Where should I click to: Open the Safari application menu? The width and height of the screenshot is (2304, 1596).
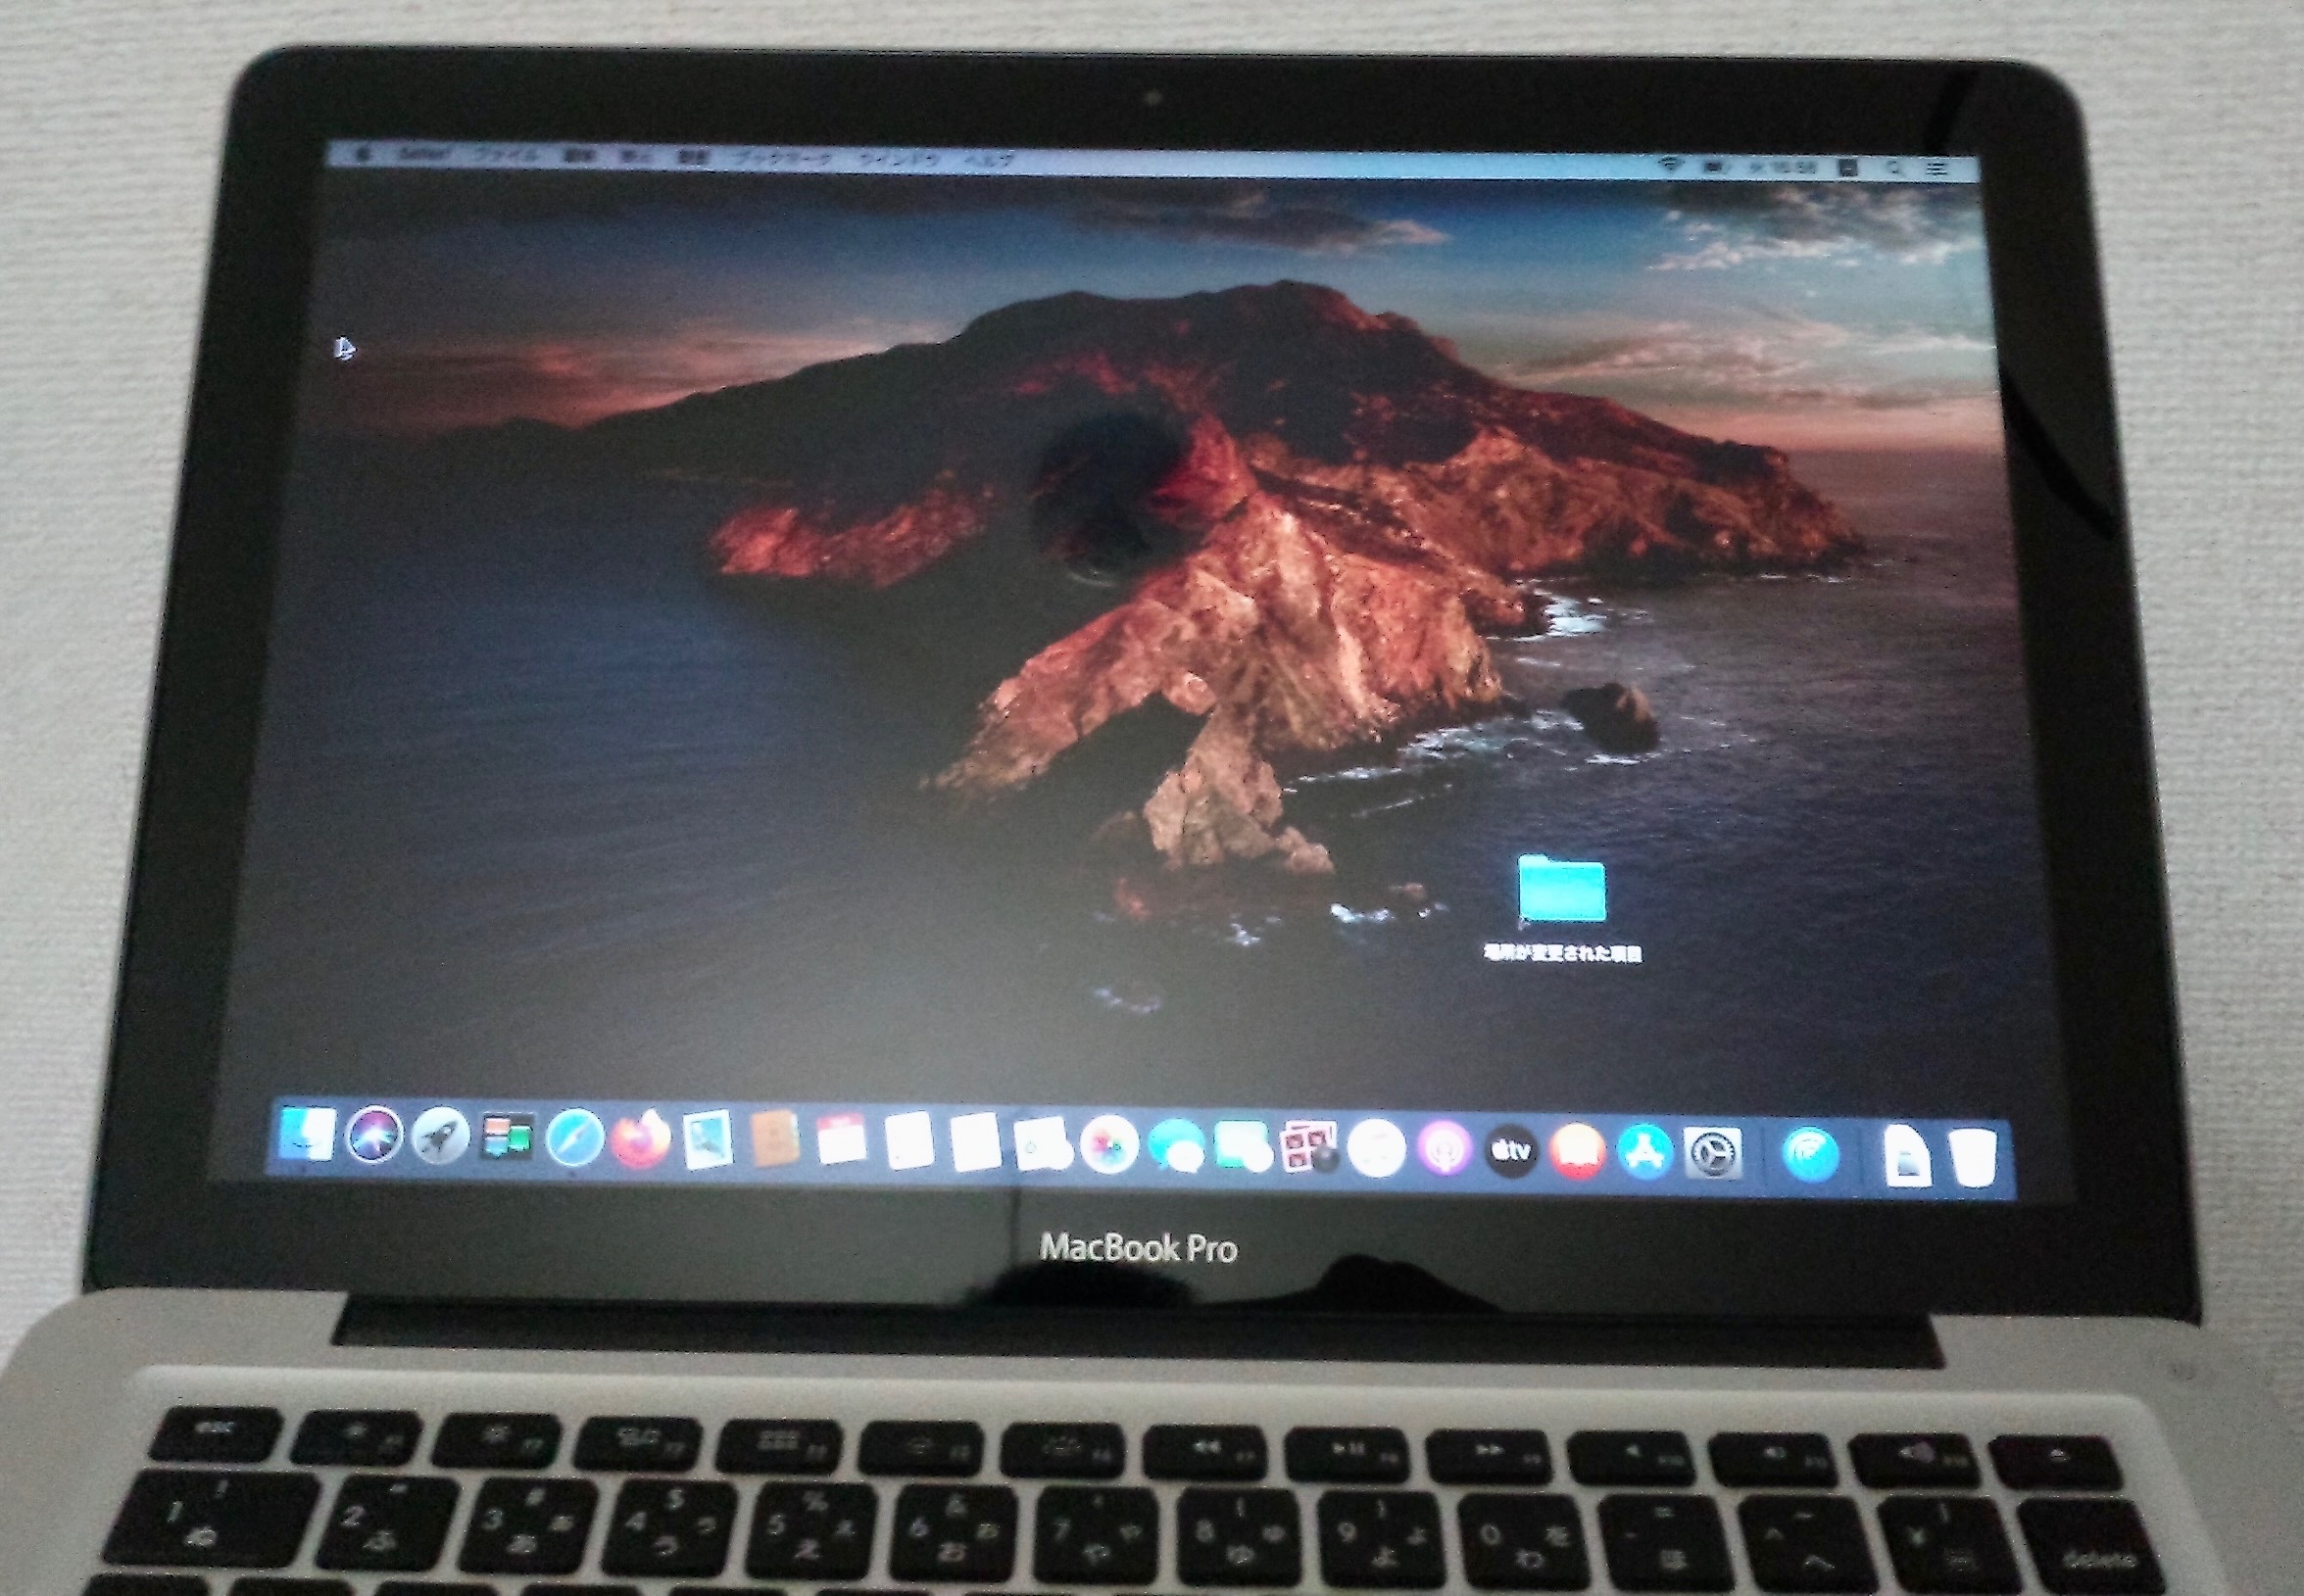point(423,156)
